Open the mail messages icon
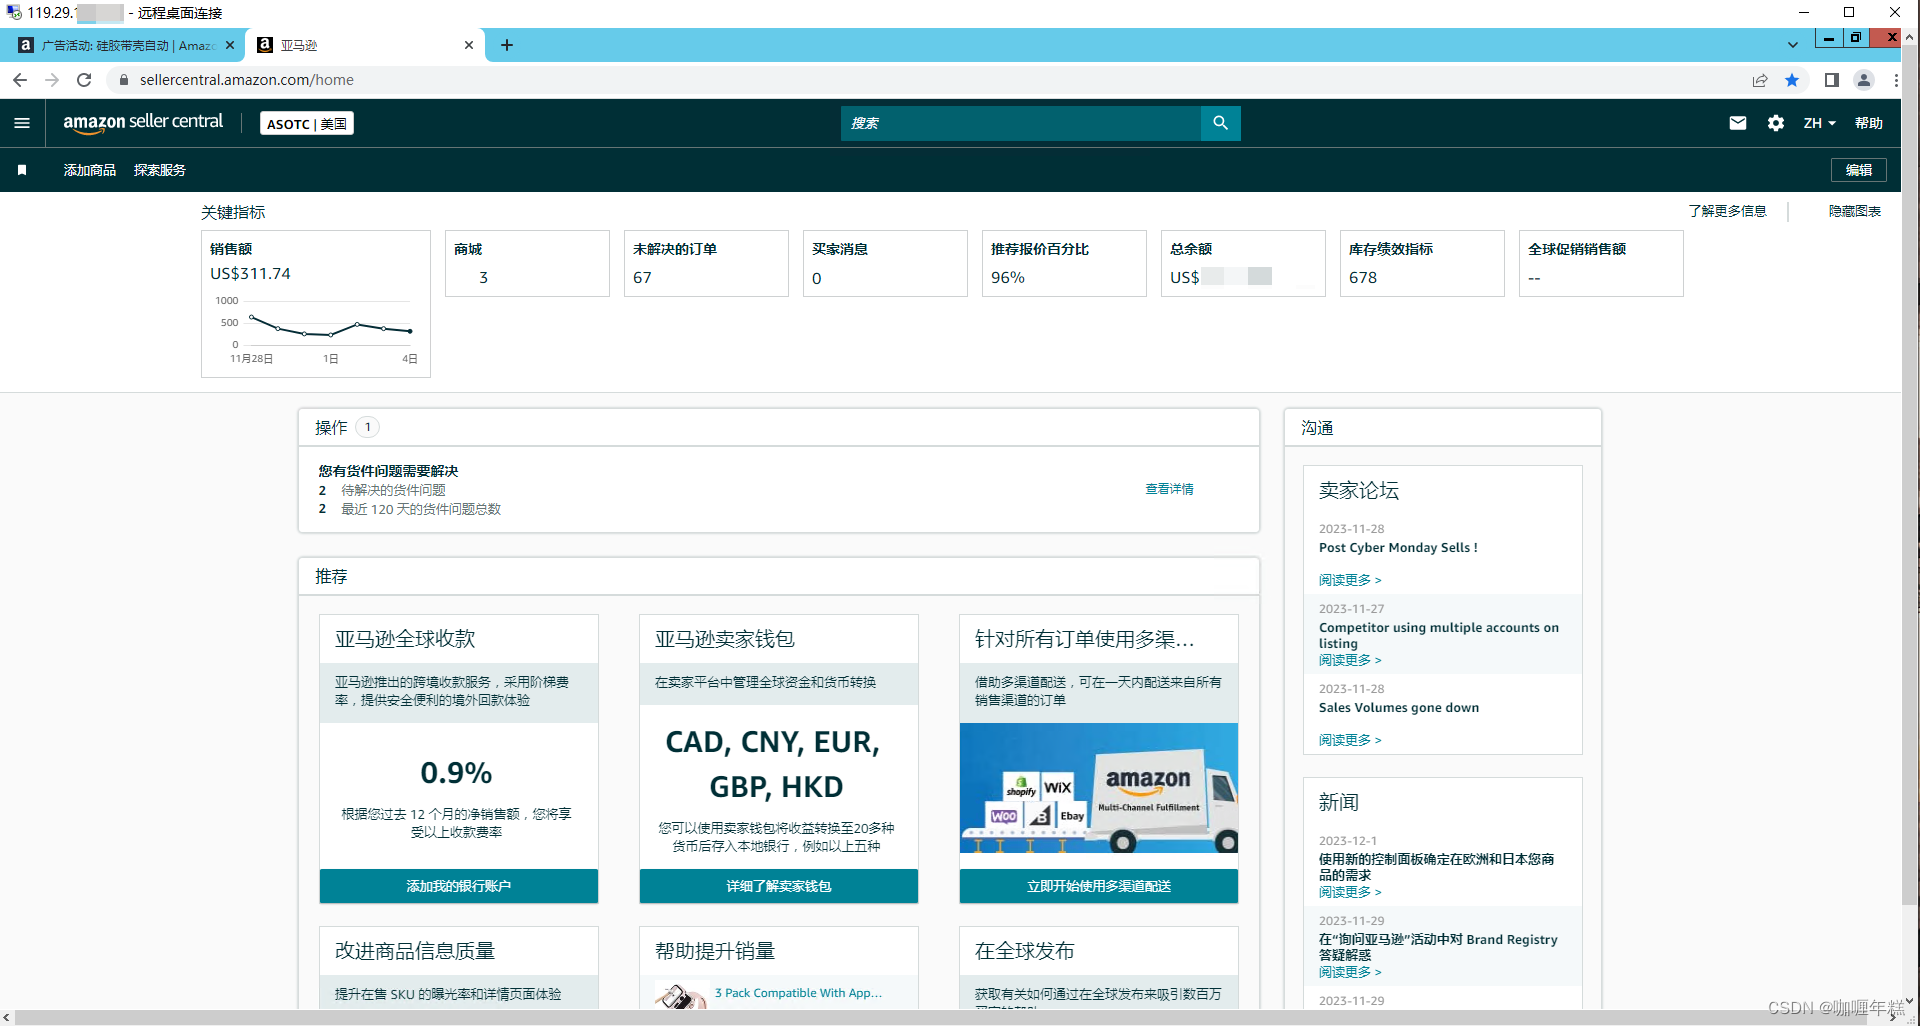 [x=1738, y=123]
